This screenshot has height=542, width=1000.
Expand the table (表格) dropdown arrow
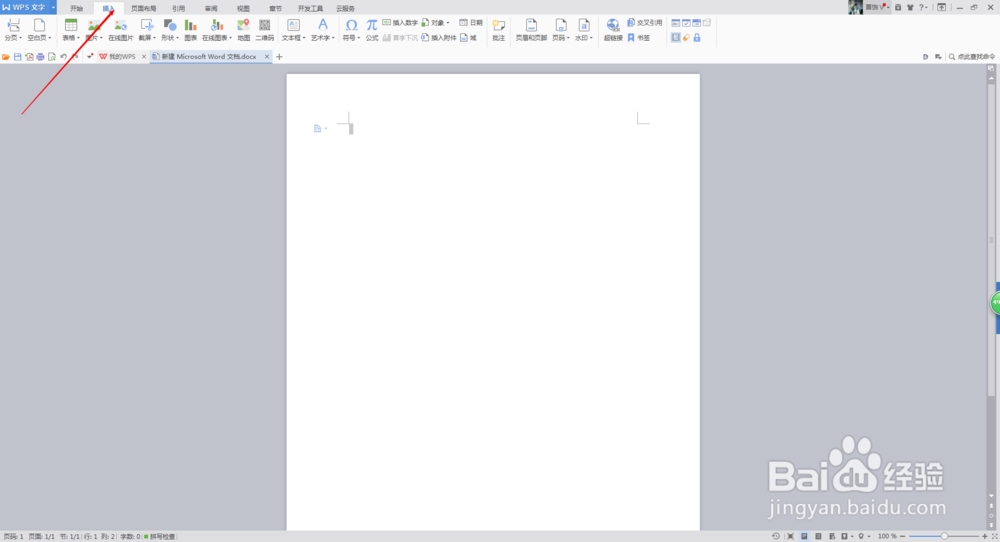pos(78,38)
